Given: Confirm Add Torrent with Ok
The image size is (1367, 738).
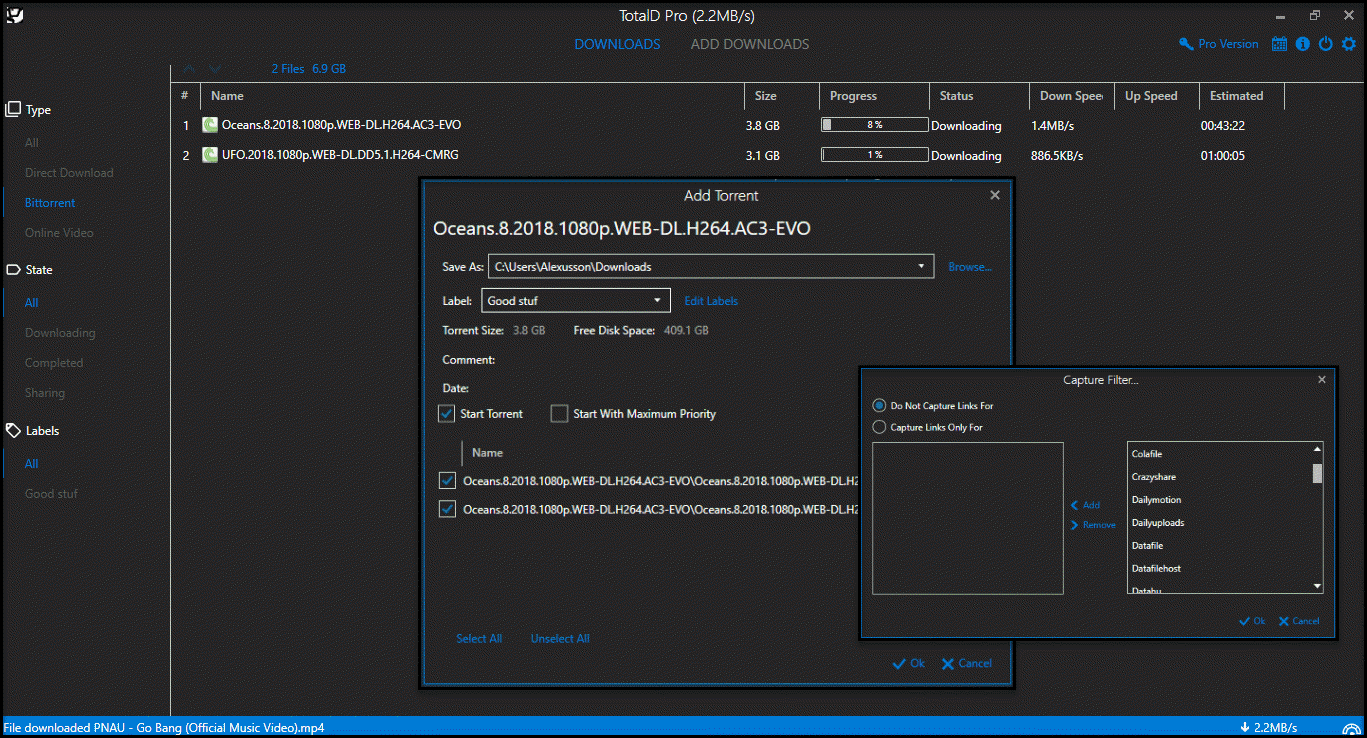Looking at the screenshot, I should pyautogui.click(x=909, y=663).
